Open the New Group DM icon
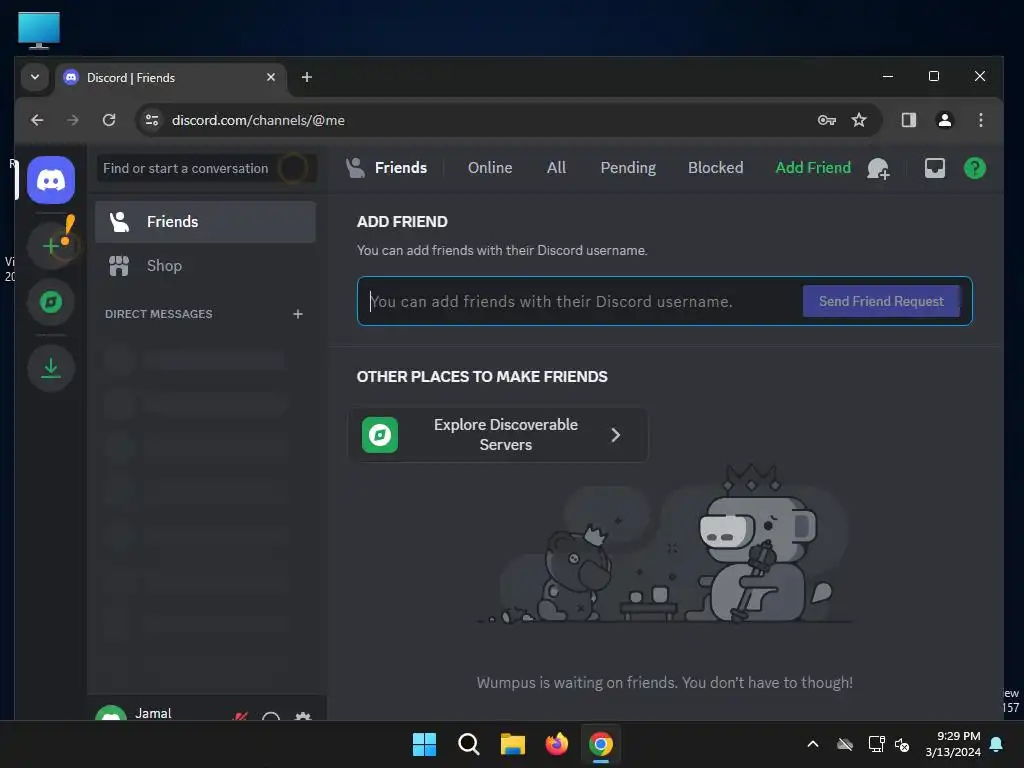1024x768 pixels. [878, 168]
